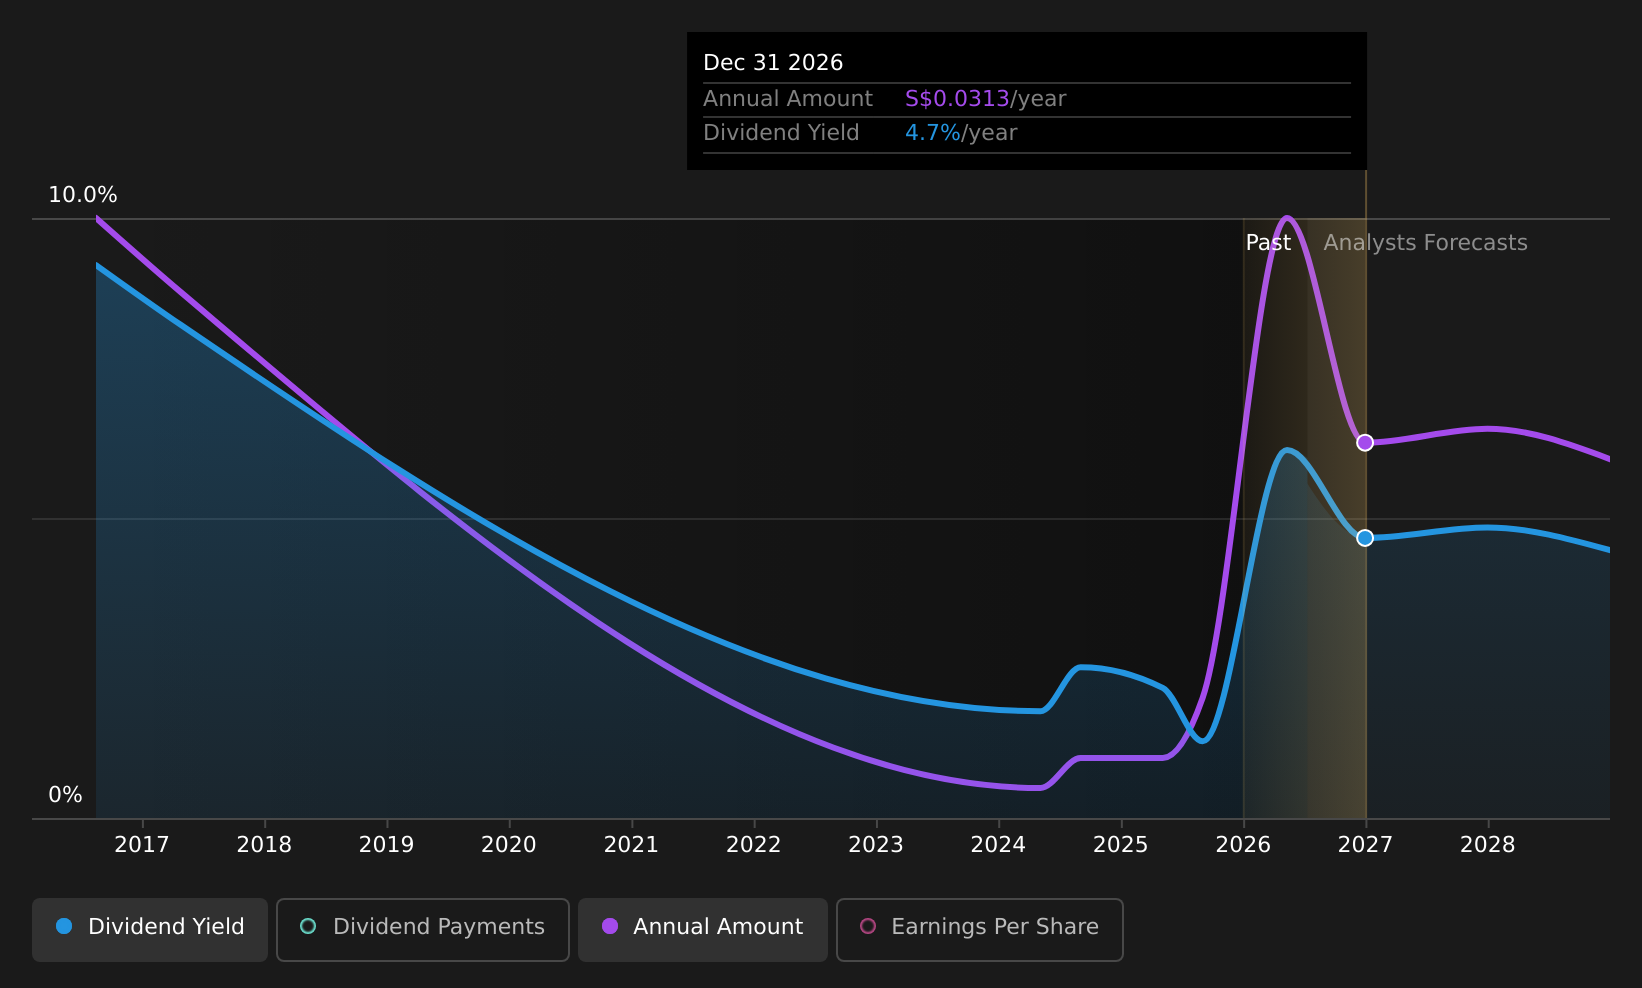Enable the Dividend Payments series
This screenshot has width=1642, height=988.
(x=422, y=929)
